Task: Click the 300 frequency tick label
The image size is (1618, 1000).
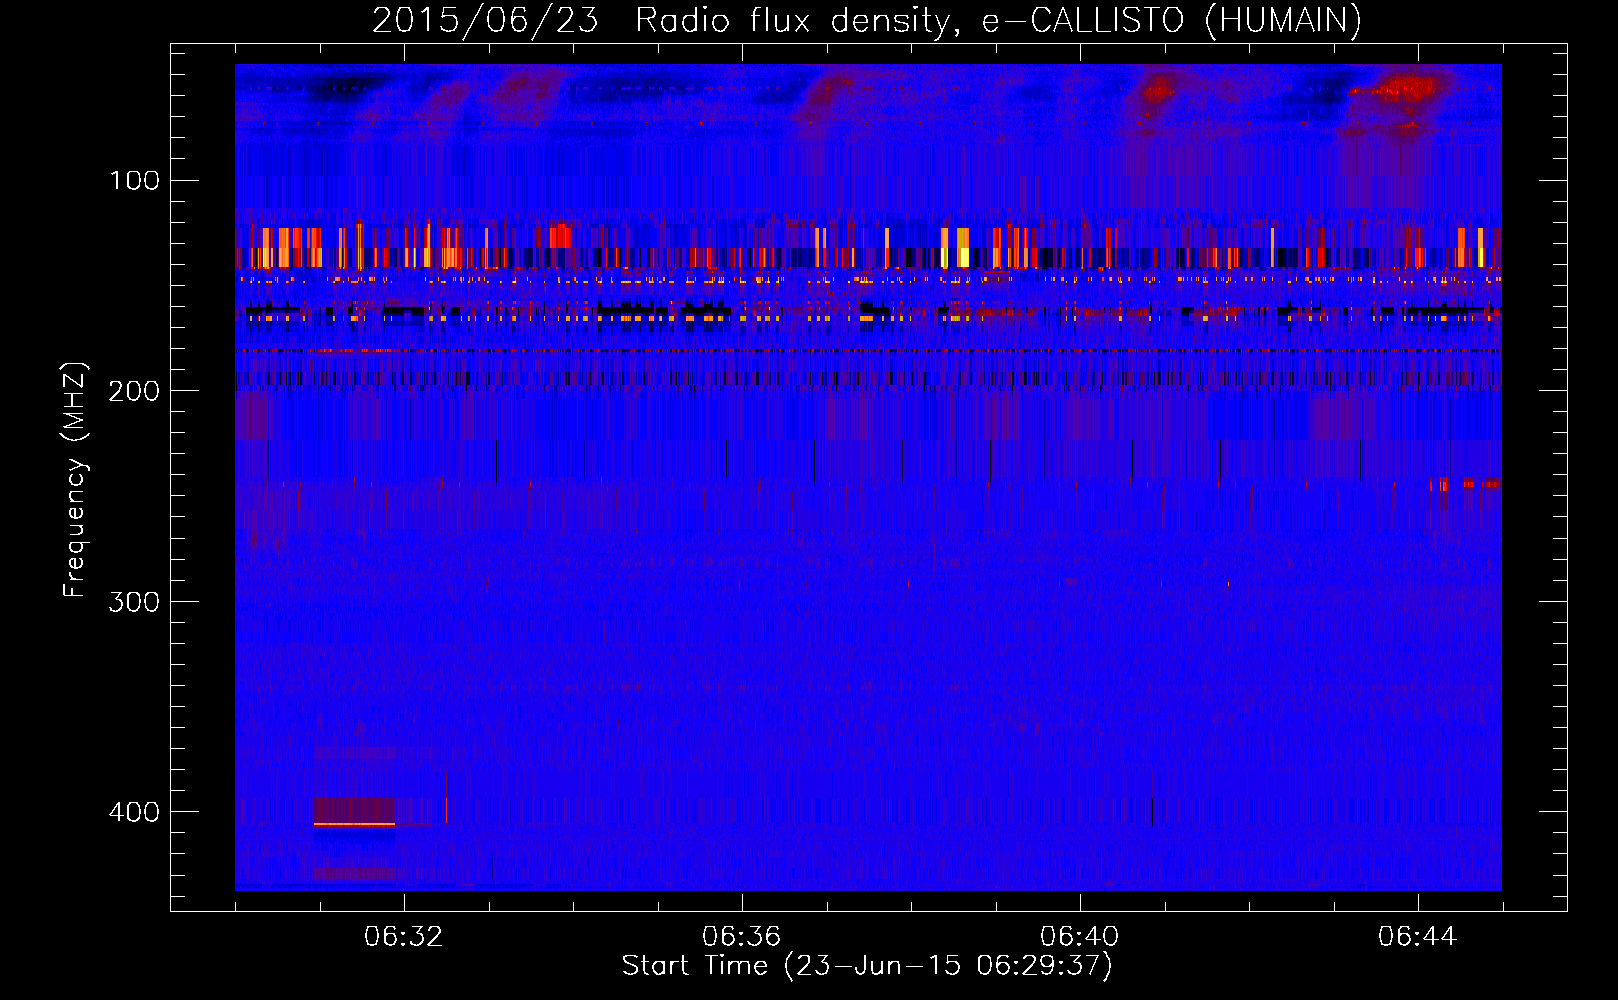Action: [x=134, y=601]
